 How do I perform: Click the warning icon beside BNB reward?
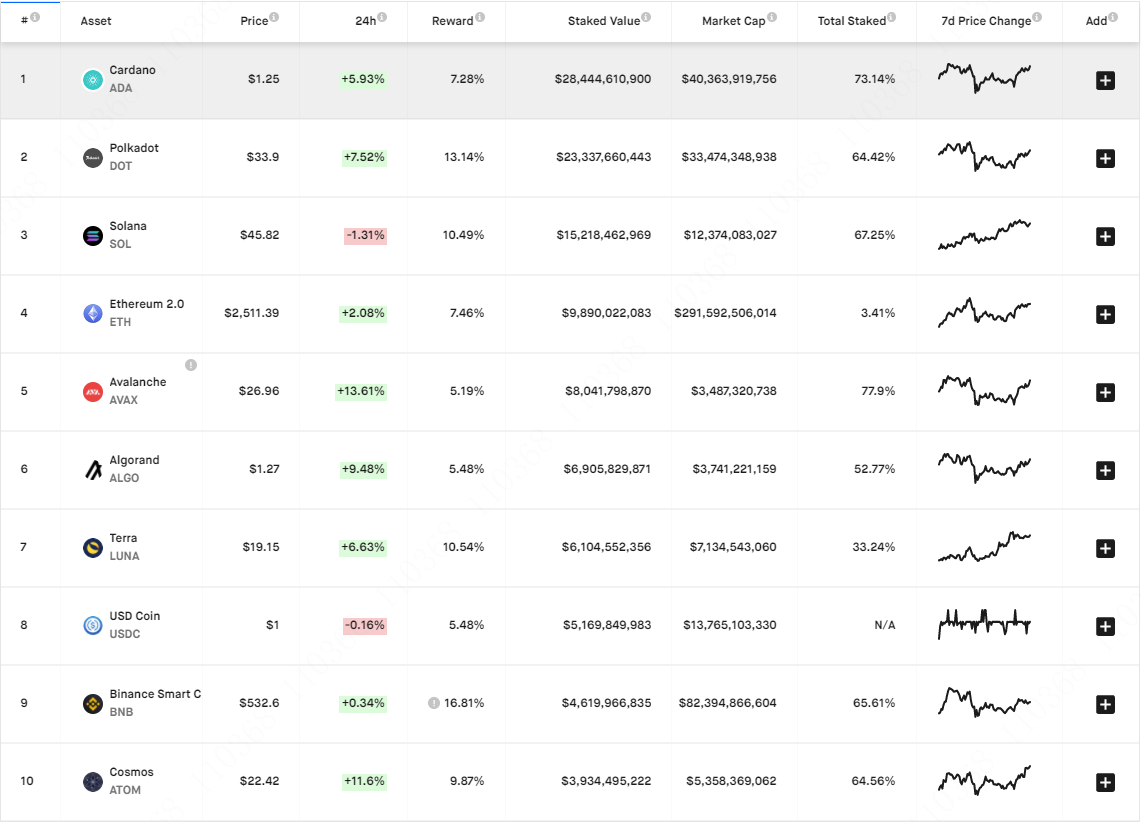tap(434, 703)
